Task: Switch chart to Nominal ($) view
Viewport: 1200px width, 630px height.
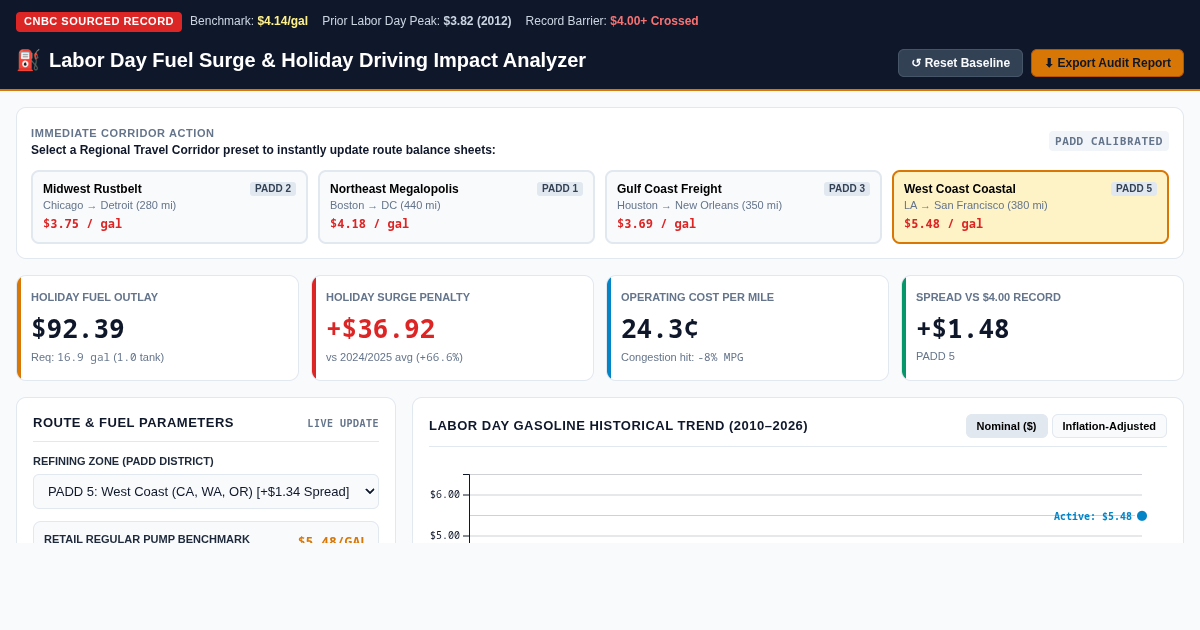Action: point(1006,426)
